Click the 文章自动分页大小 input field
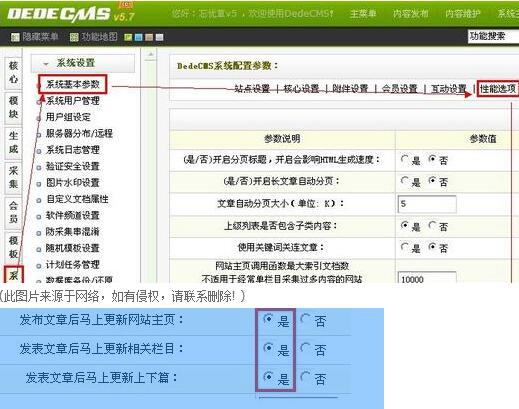This screenshot has width=519, height=409. pyautogui.click(x=427, y=204)
